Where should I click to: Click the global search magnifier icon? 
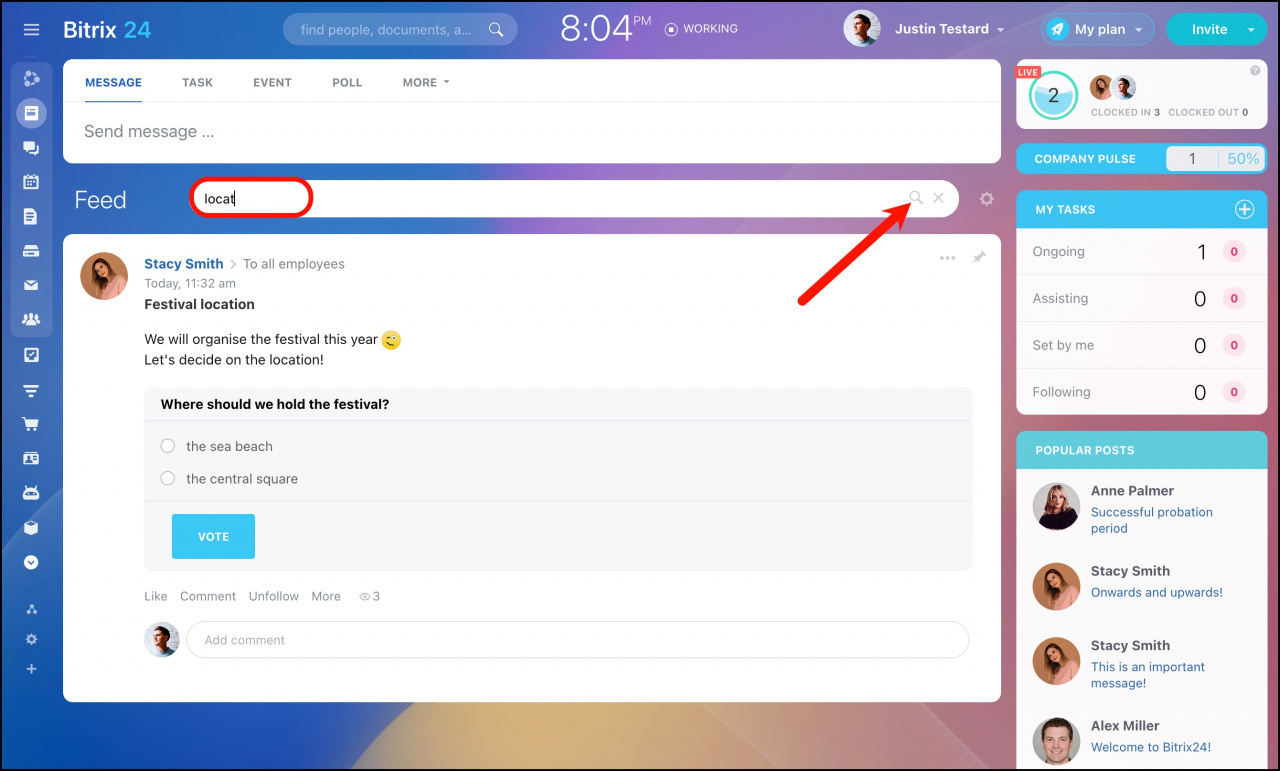coord(496,30)
